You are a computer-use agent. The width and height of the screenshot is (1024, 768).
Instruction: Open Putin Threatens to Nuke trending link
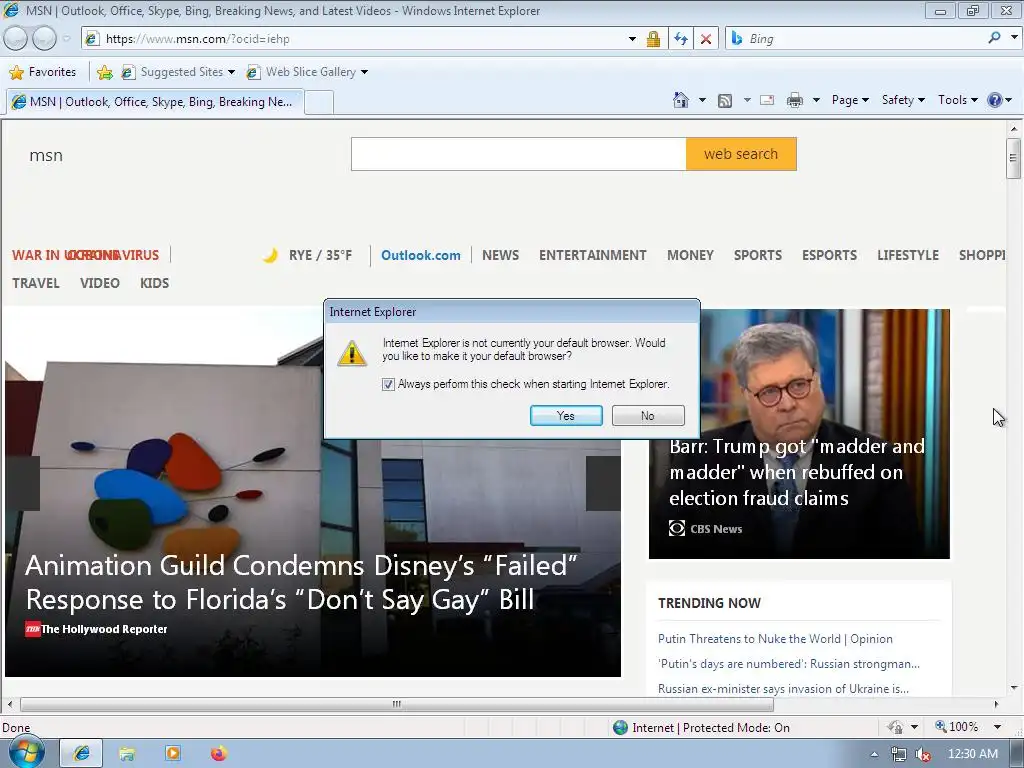(x=775, y=639)
